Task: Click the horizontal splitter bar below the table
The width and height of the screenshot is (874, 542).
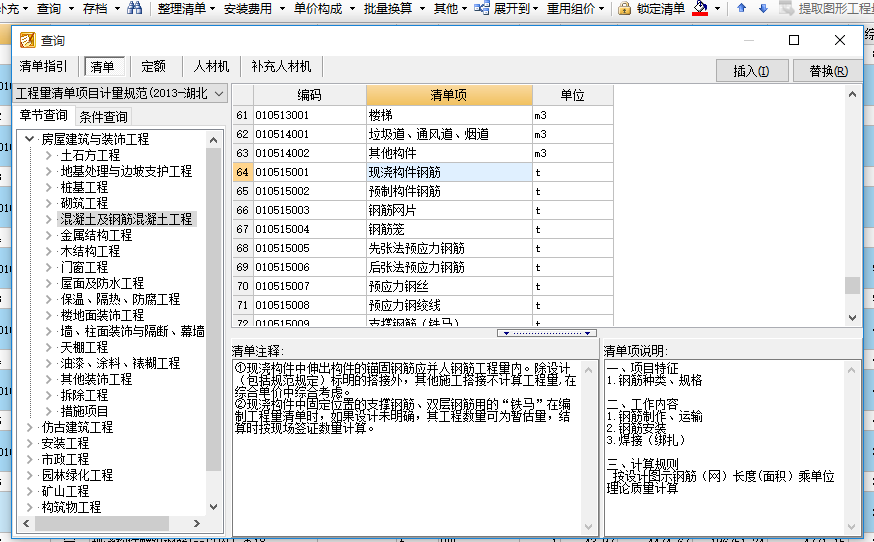Action: [x=547, y=333]
